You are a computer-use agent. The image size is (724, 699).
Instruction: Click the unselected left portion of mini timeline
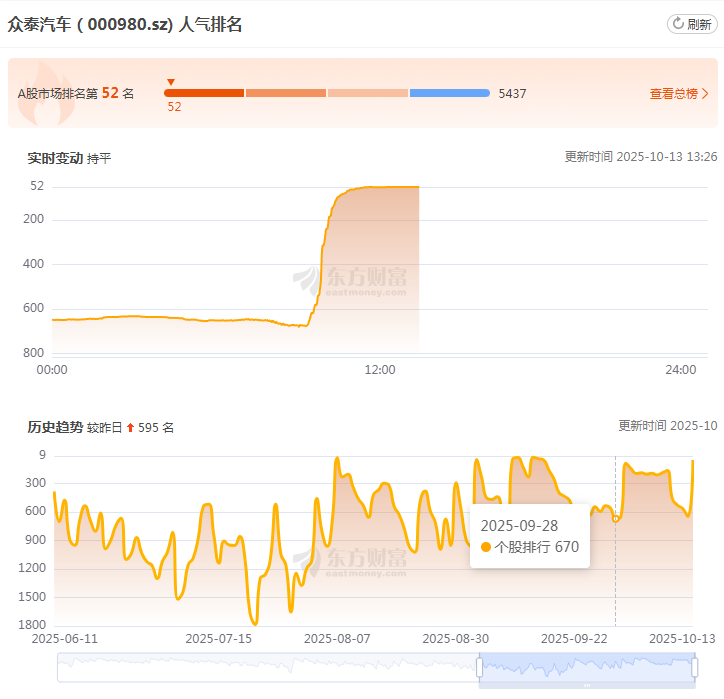268,667
